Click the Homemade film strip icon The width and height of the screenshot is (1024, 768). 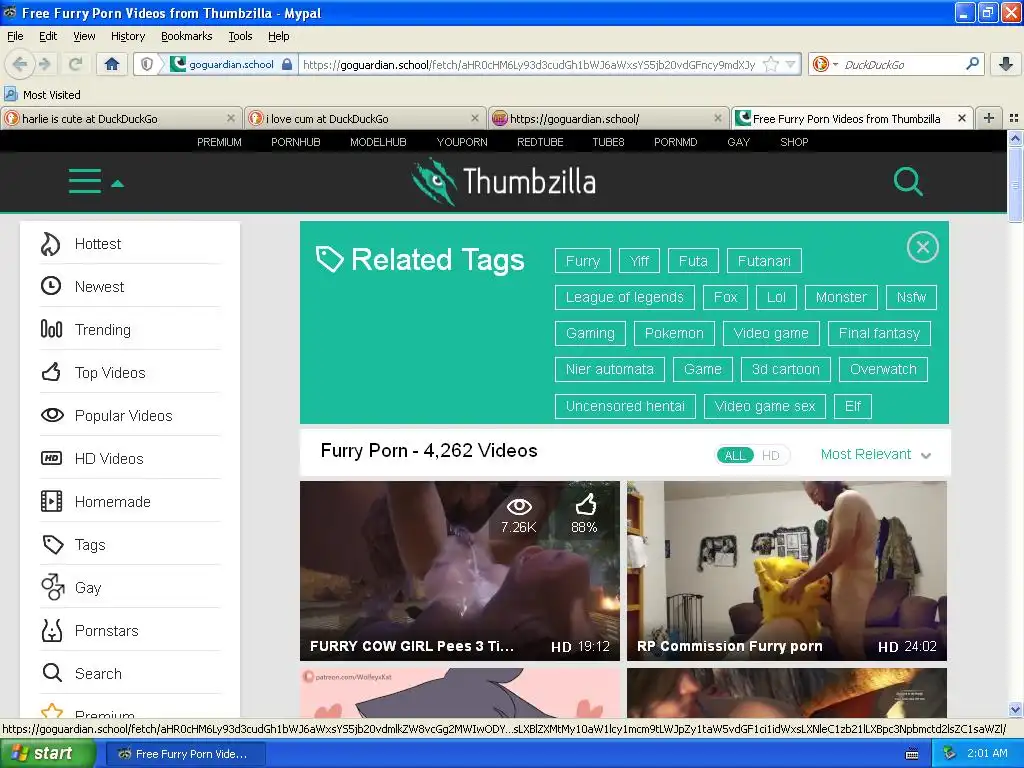tap(51, 501)
